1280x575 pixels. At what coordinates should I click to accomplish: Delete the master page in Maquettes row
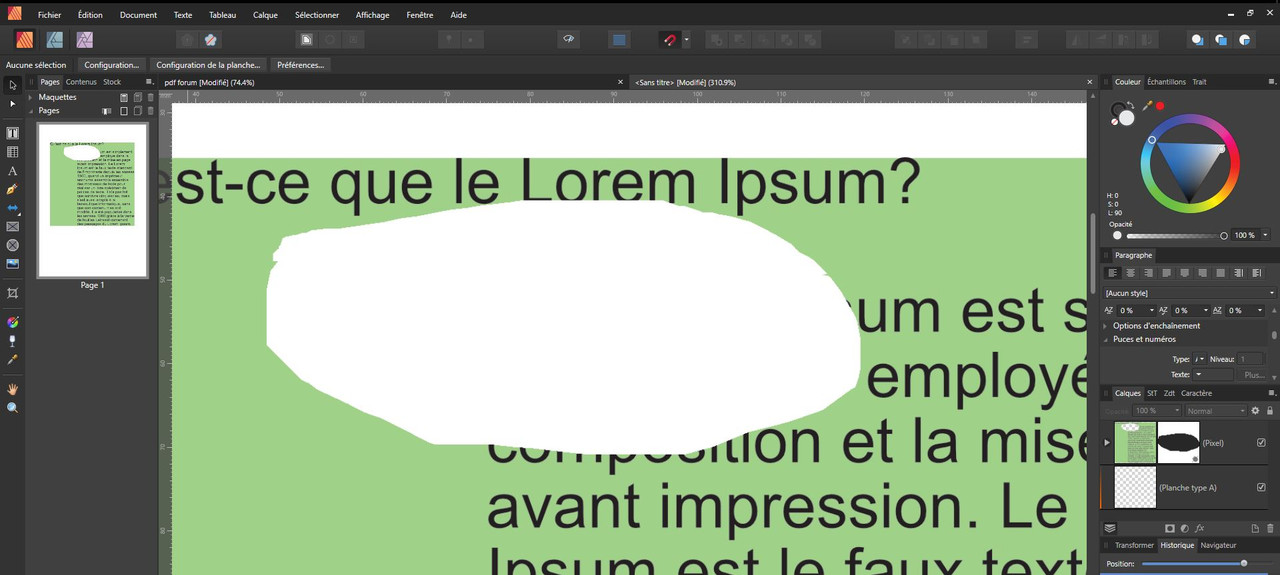tap(151, 97)
